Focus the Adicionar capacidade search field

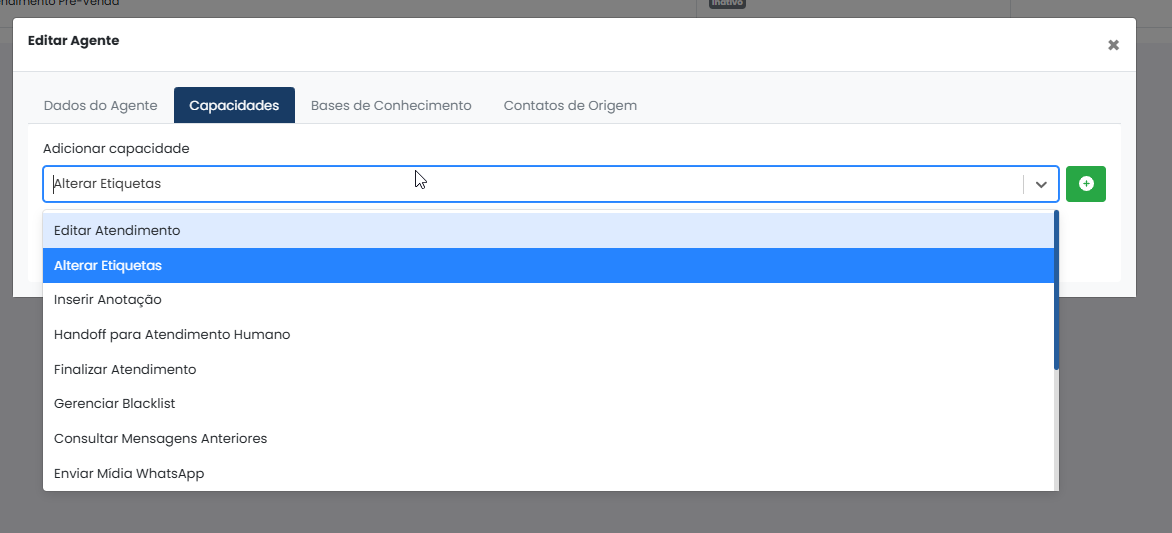point(534,184)
